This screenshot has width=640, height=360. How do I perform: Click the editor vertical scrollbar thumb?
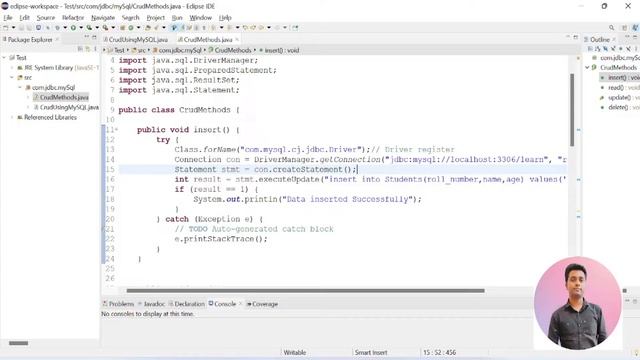point(572,110)
